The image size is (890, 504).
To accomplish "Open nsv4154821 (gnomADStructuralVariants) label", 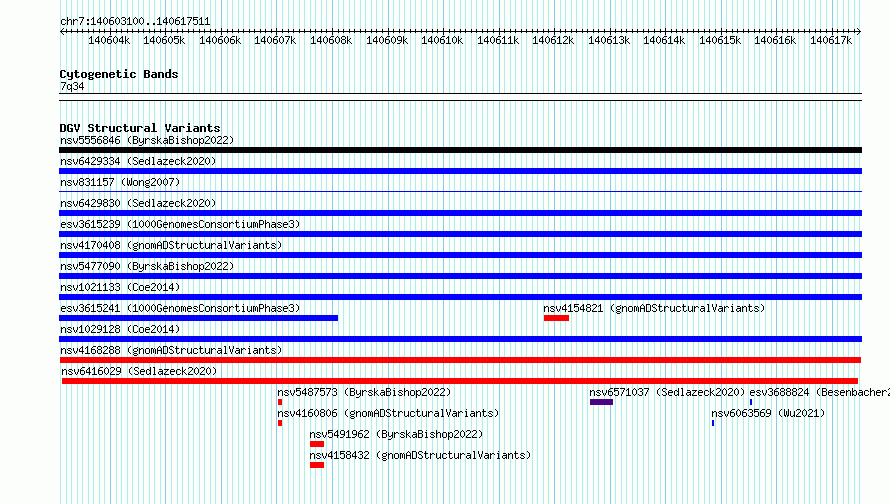I will 654,308.
